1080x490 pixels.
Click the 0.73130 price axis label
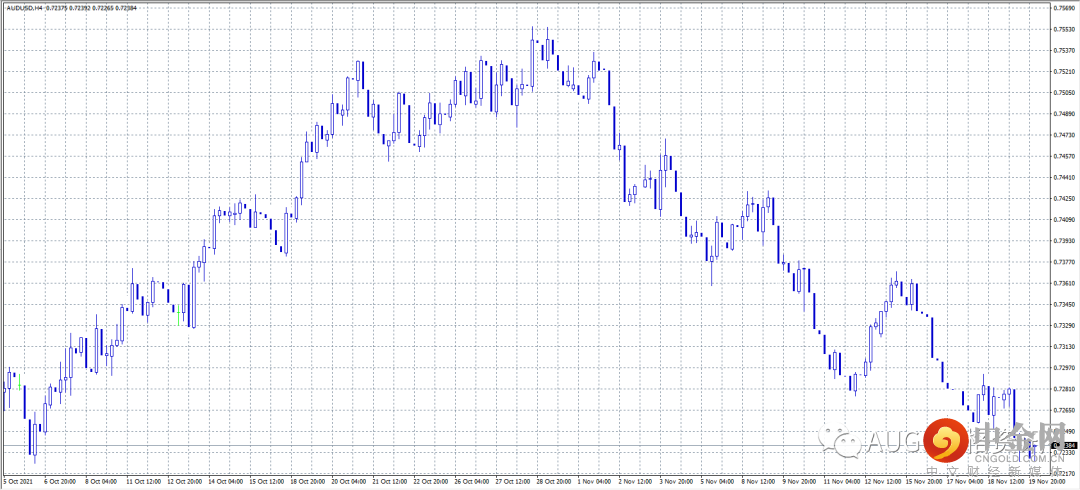pos(1065,347)
